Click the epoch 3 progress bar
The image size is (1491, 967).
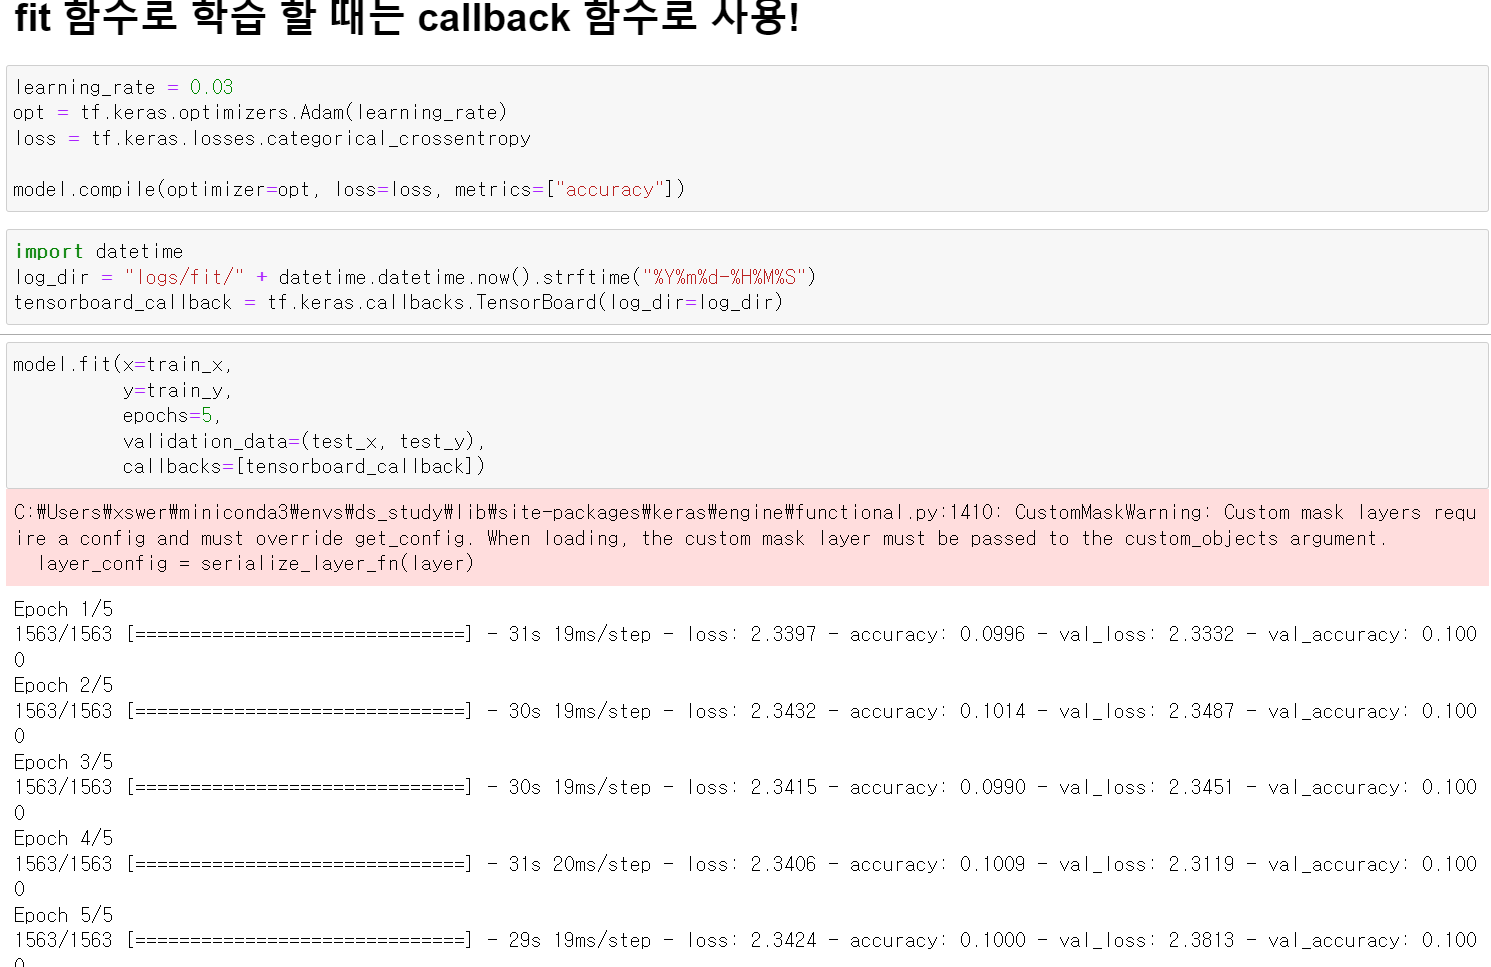click(x=299, y=787)
